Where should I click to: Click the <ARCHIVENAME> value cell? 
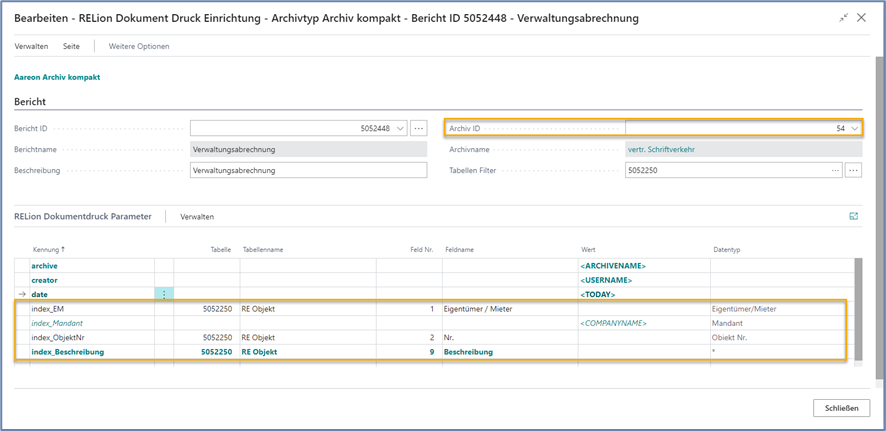point(644,265)
